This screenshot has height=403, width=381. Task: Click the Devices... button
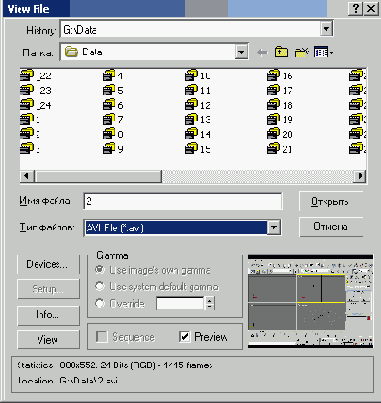coord(48,264)
